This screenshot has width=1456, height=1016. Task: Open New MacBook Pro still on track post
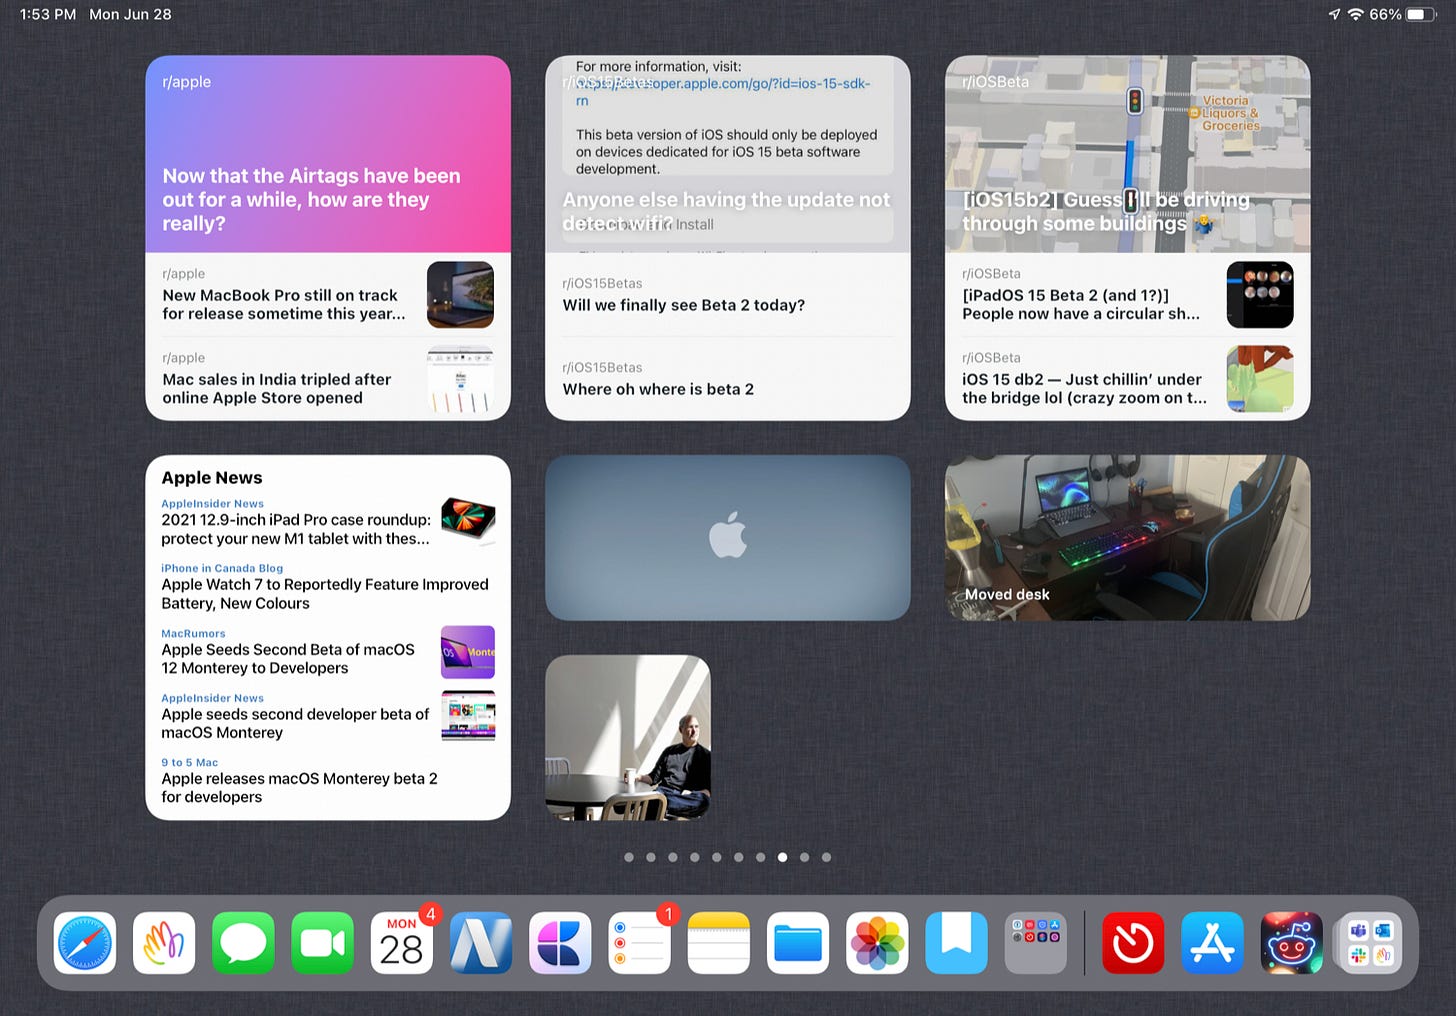click(x=328, y=295)
